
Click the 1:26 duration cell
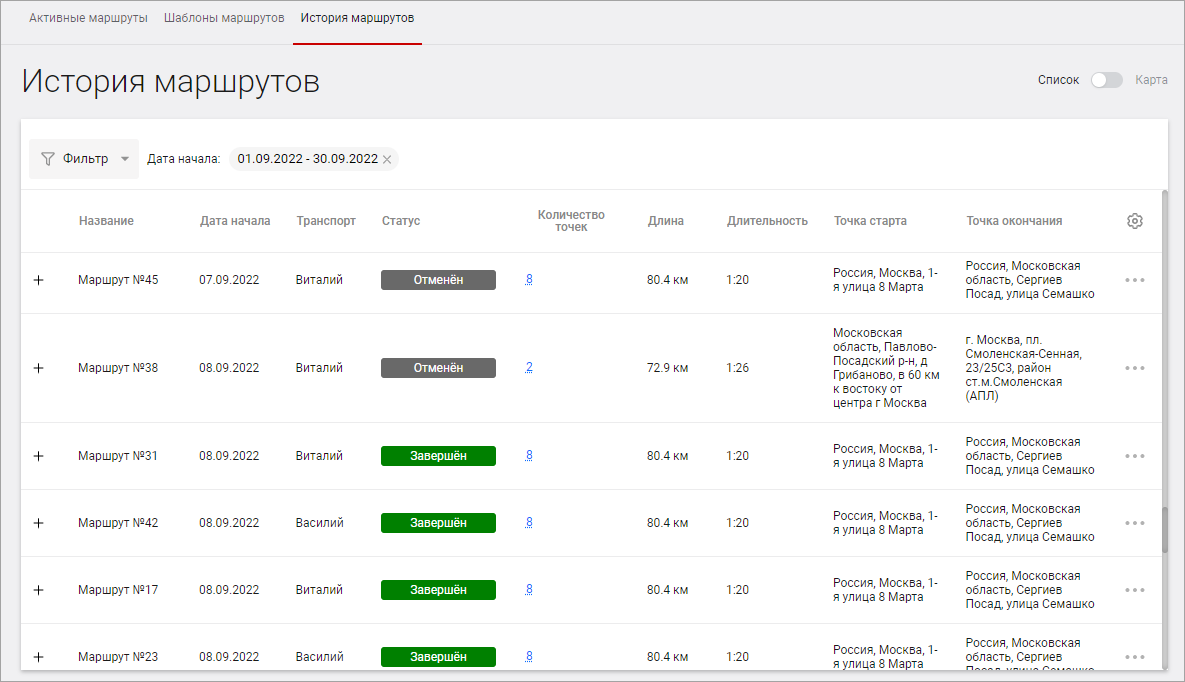[738, 368]
